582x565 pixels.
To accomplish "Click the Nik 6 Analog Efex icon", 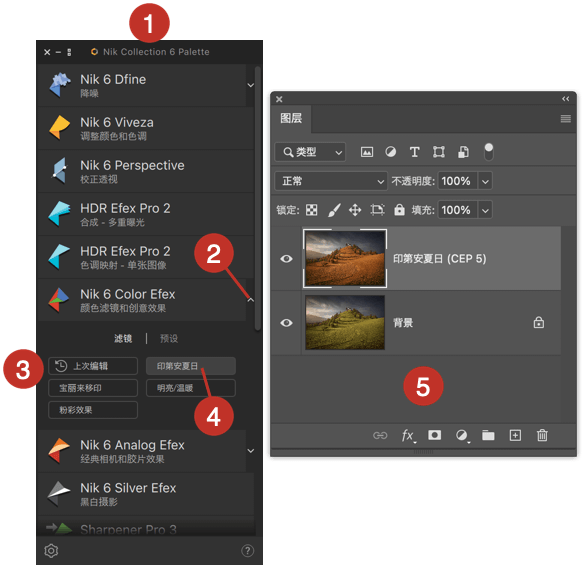I will (59, 451).
